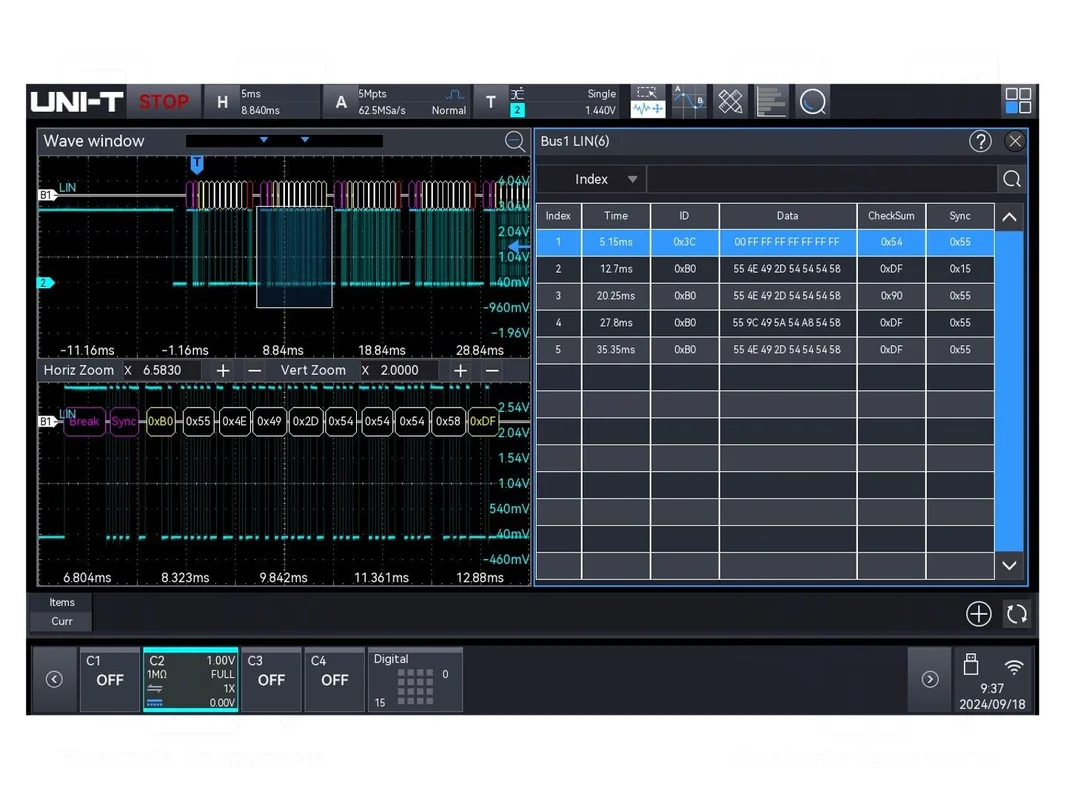Open the cursor measurement icon in top toolbar
The height and width of the screenshot is (800, 1066).
(x=689, y=102)
